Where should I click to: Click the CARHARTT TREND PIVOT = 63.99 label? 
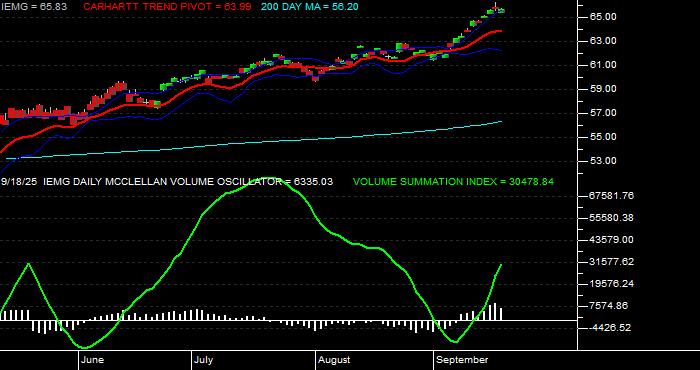167,7
